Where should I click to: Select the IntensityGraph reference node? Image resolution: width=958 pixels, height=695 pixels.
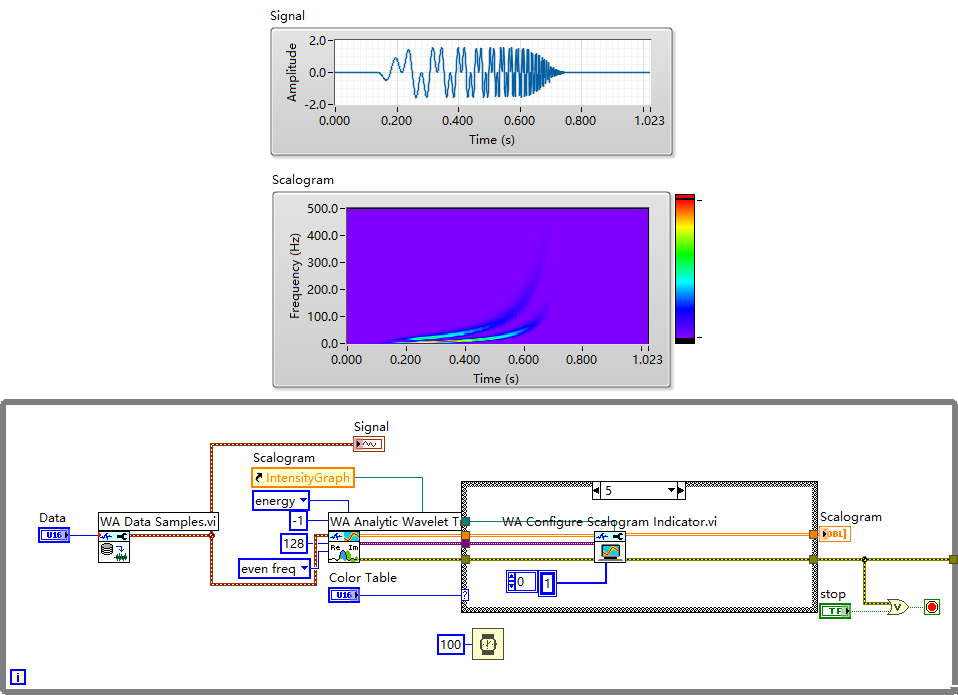point(302,478)
